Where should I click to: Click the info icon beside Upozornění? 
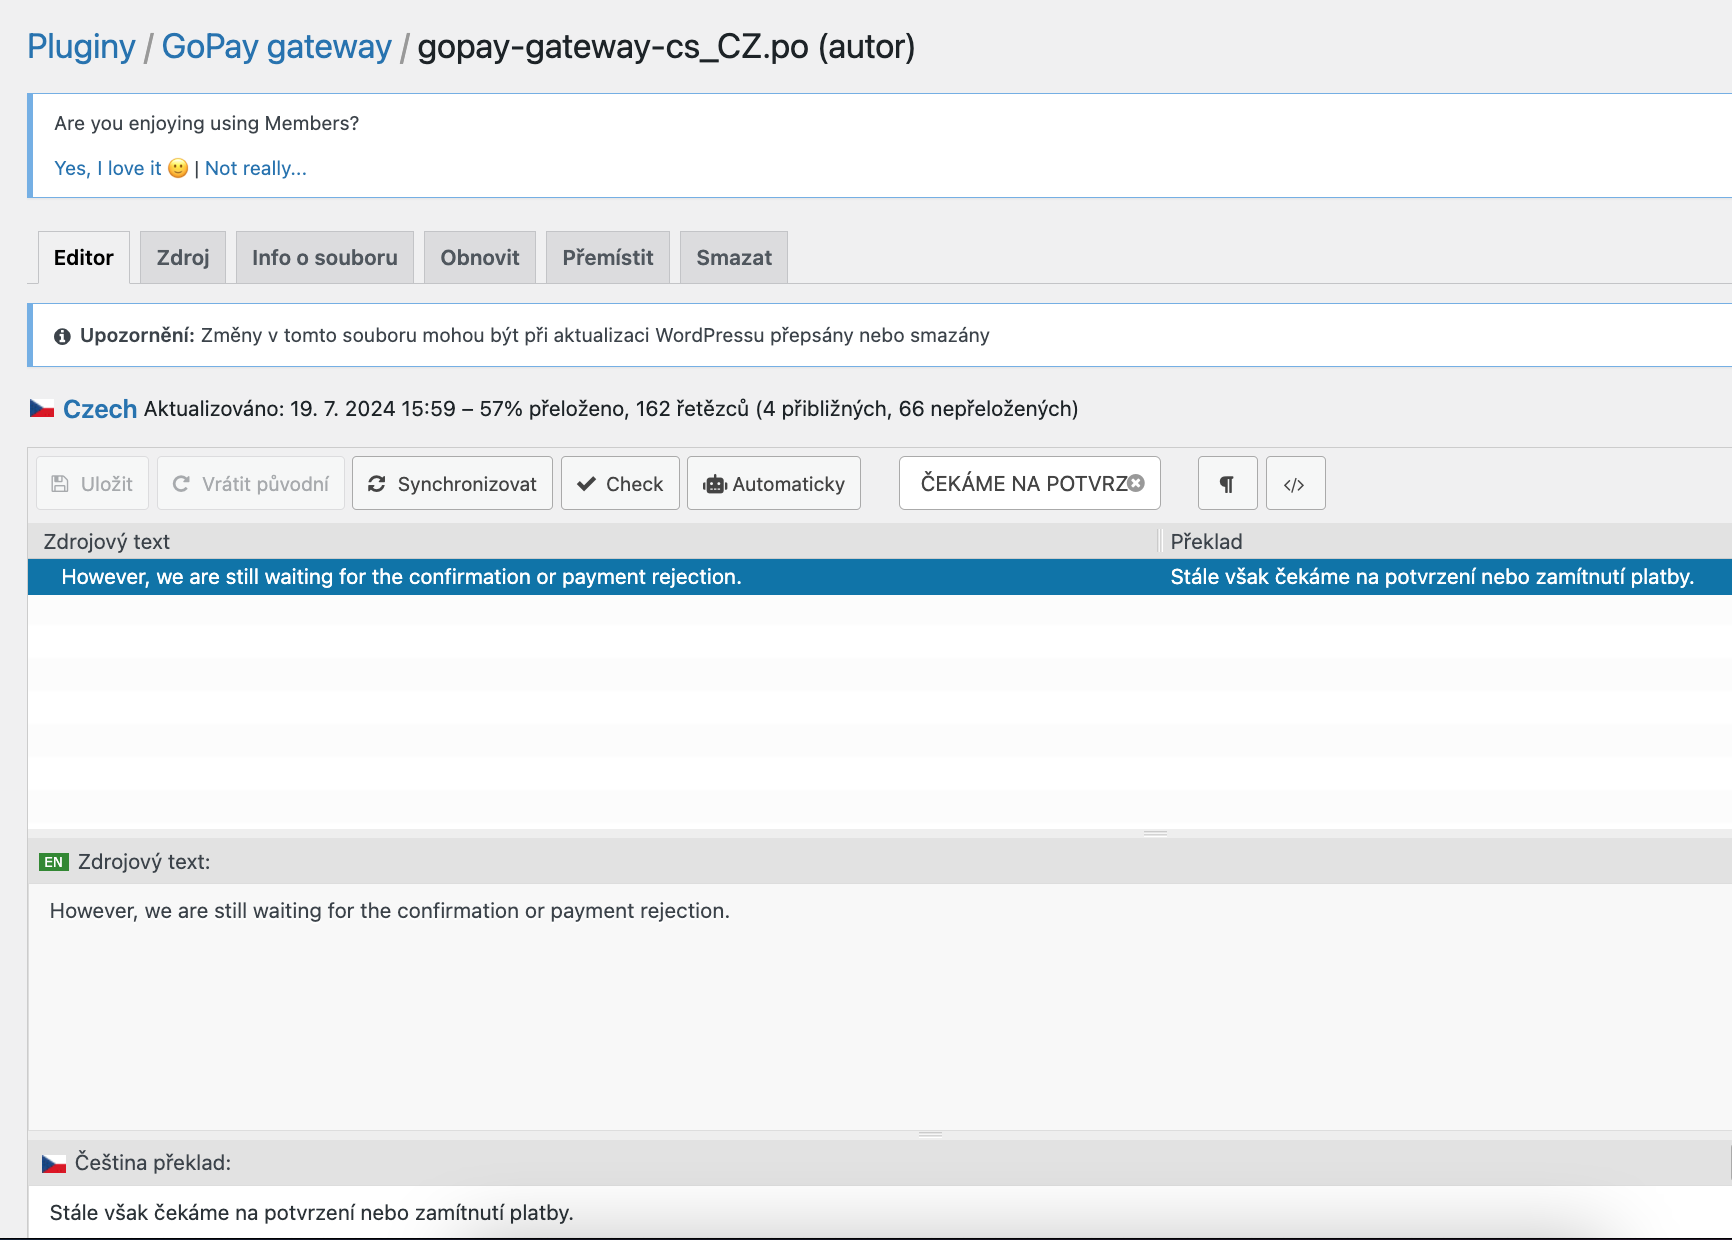pos(62,336)
